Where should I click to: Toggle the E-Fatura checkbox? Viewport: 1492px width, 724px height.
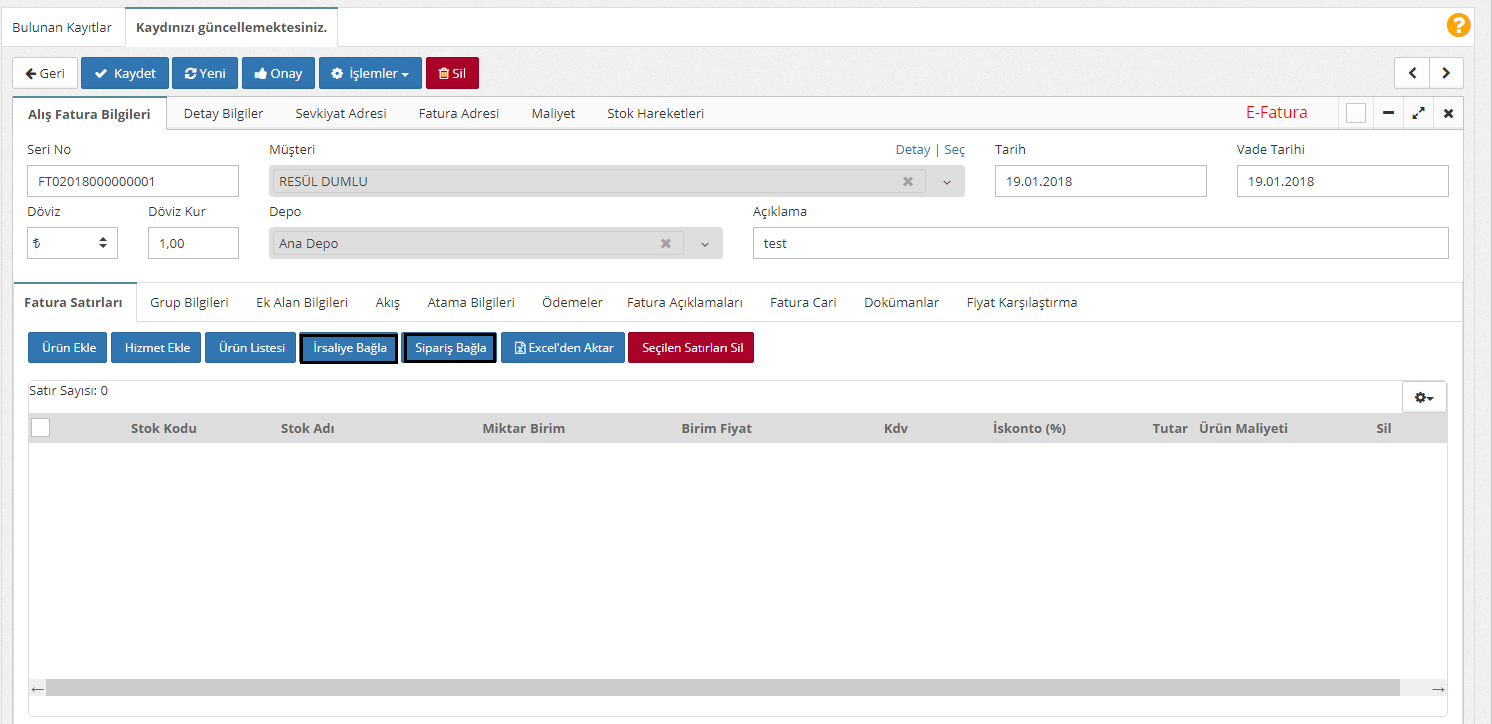pos(1355,114)
